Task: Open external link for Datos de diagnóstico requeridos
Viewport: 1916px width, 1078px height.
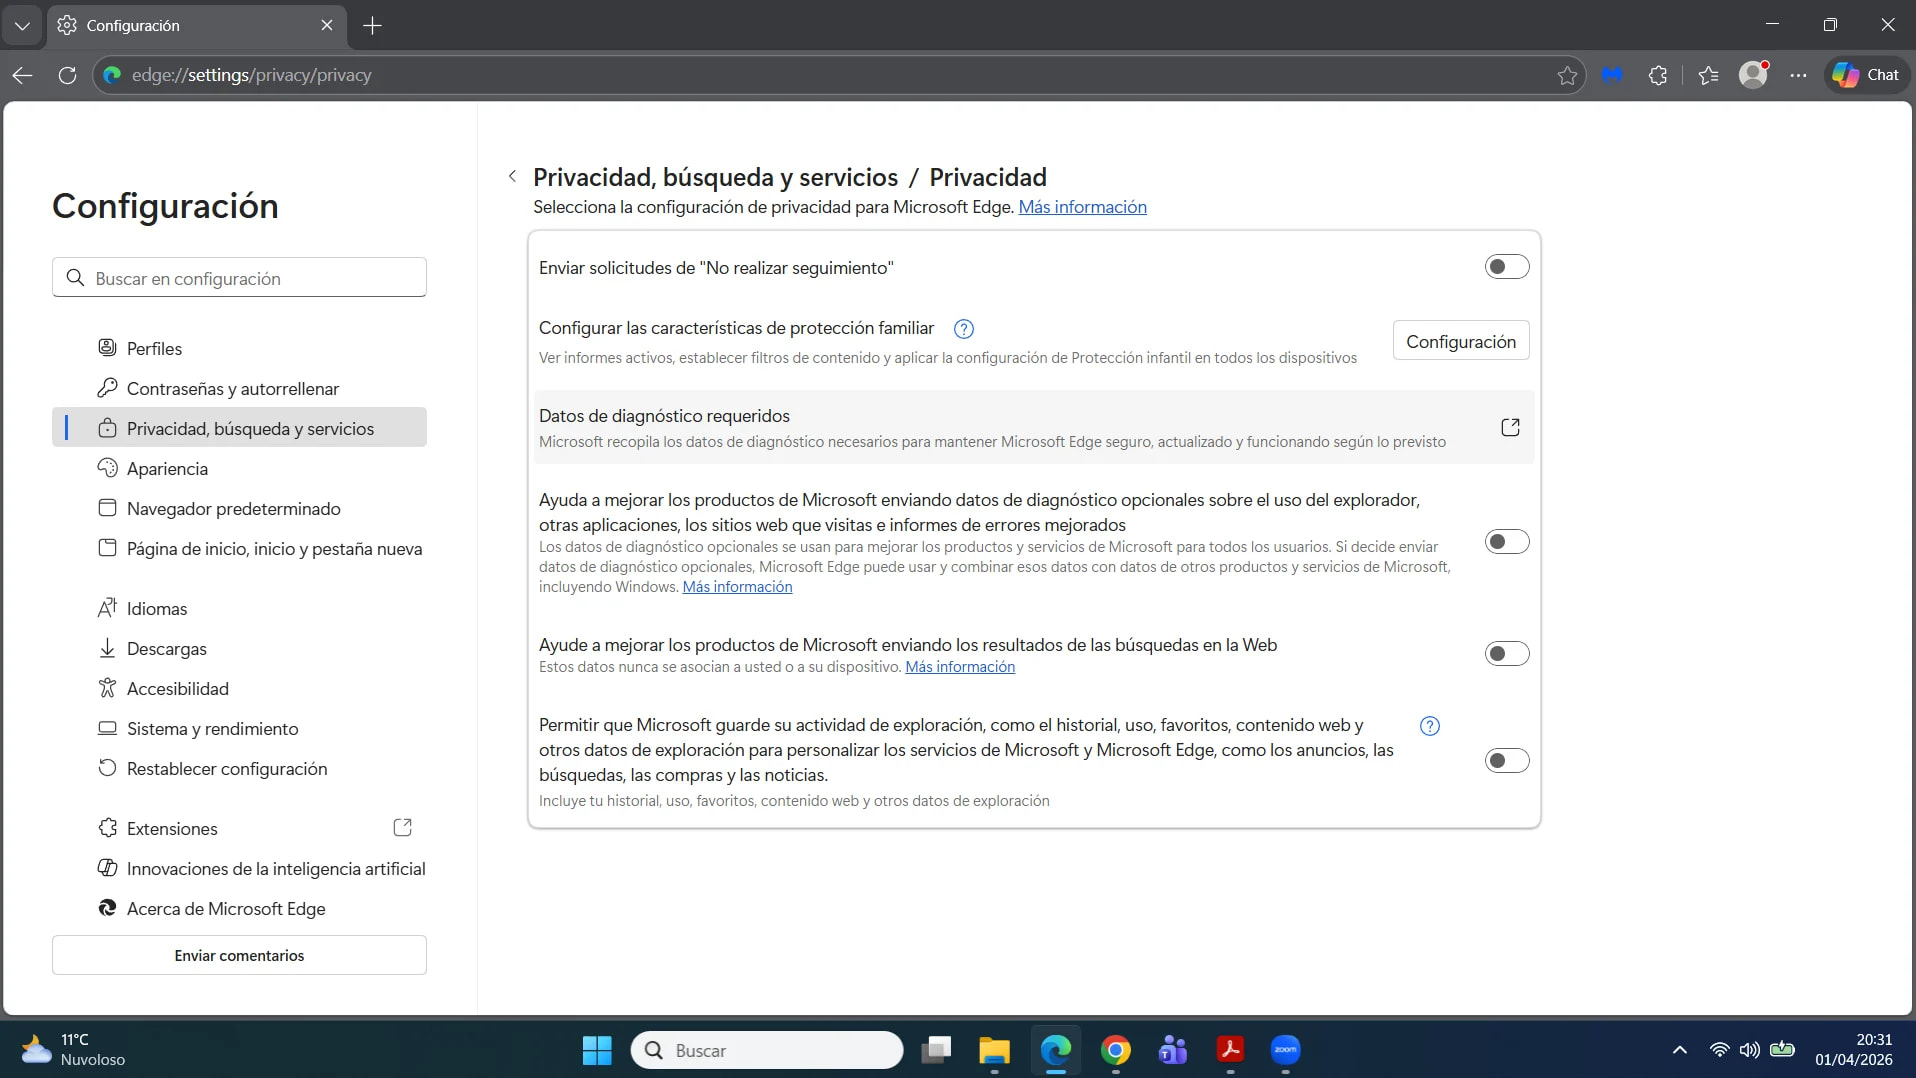Action: [1511, 428]
